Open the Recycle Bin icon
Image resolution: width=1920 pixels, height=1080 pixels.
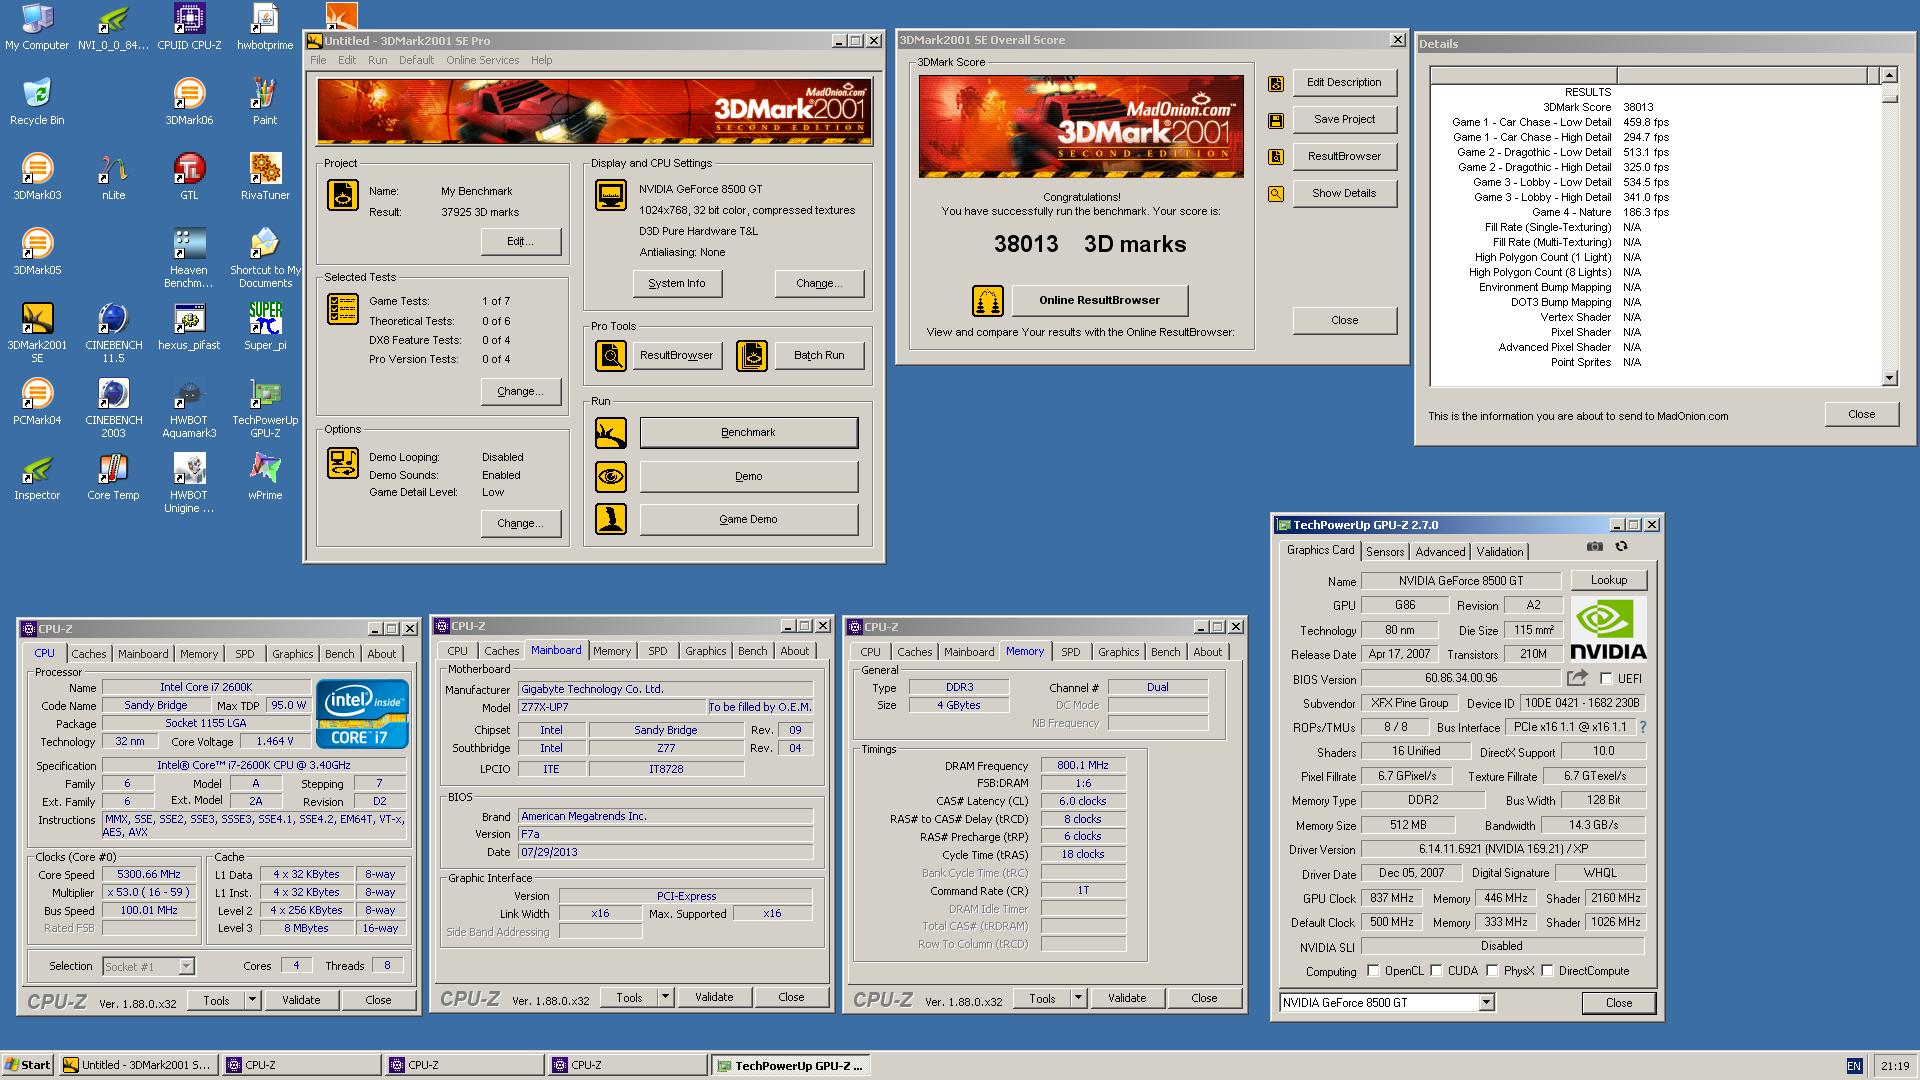[x=37, y=102]
